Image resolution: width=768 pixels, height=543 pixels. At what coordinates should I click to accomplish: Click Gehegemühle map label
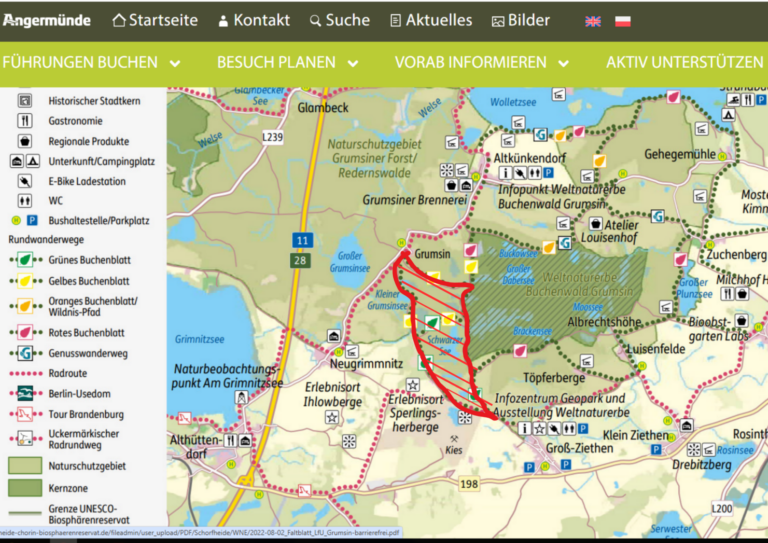680,154
